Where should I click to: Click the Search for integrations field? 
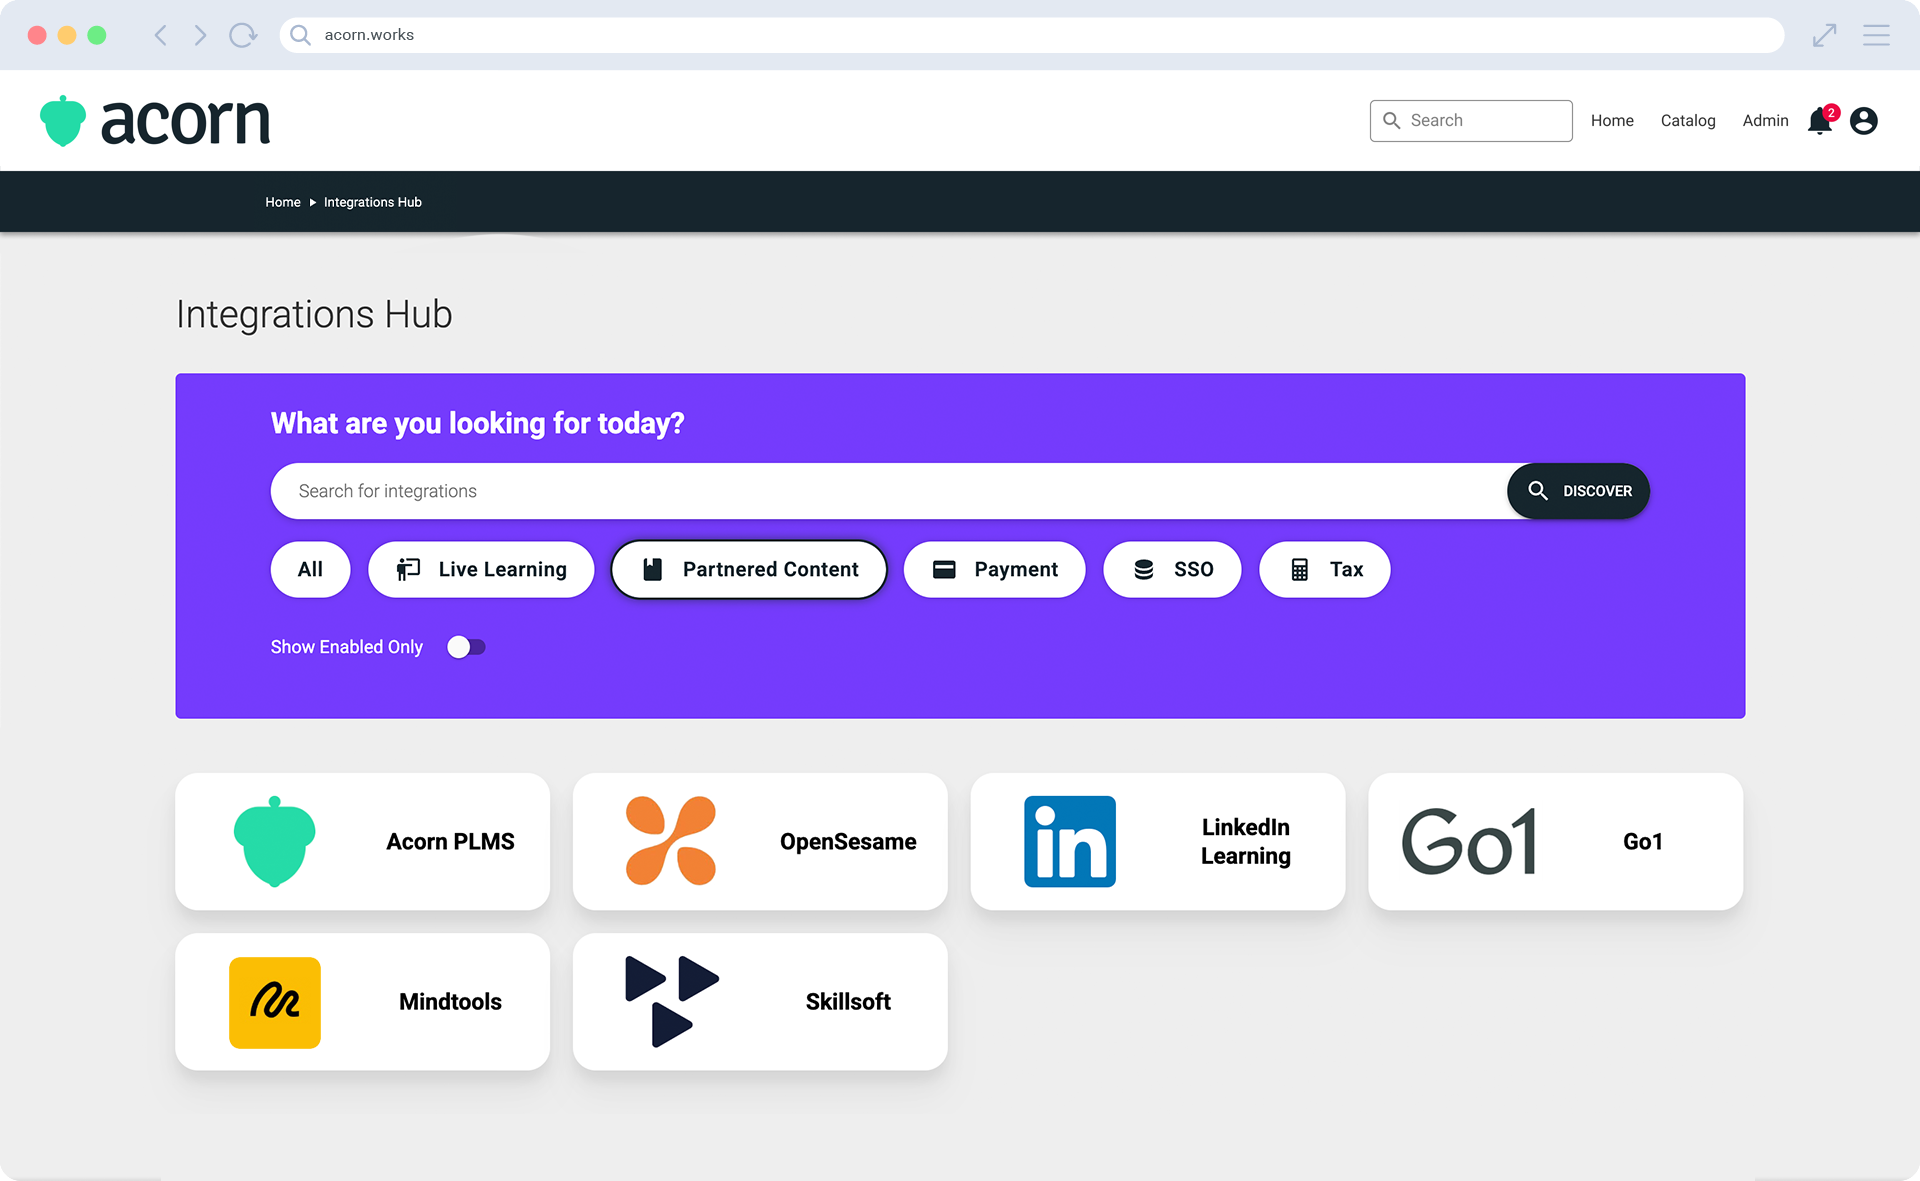click(x=888, y=491)
